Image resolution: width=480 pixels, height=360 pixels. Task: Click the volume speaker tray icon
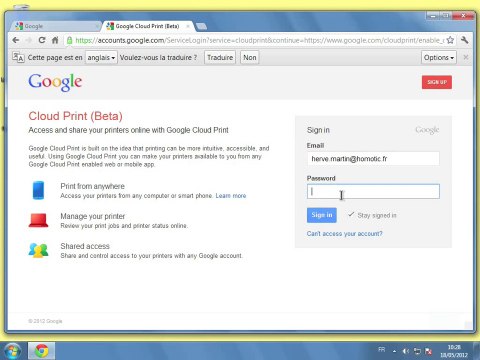pyautogui.click(x=406, y=351)
